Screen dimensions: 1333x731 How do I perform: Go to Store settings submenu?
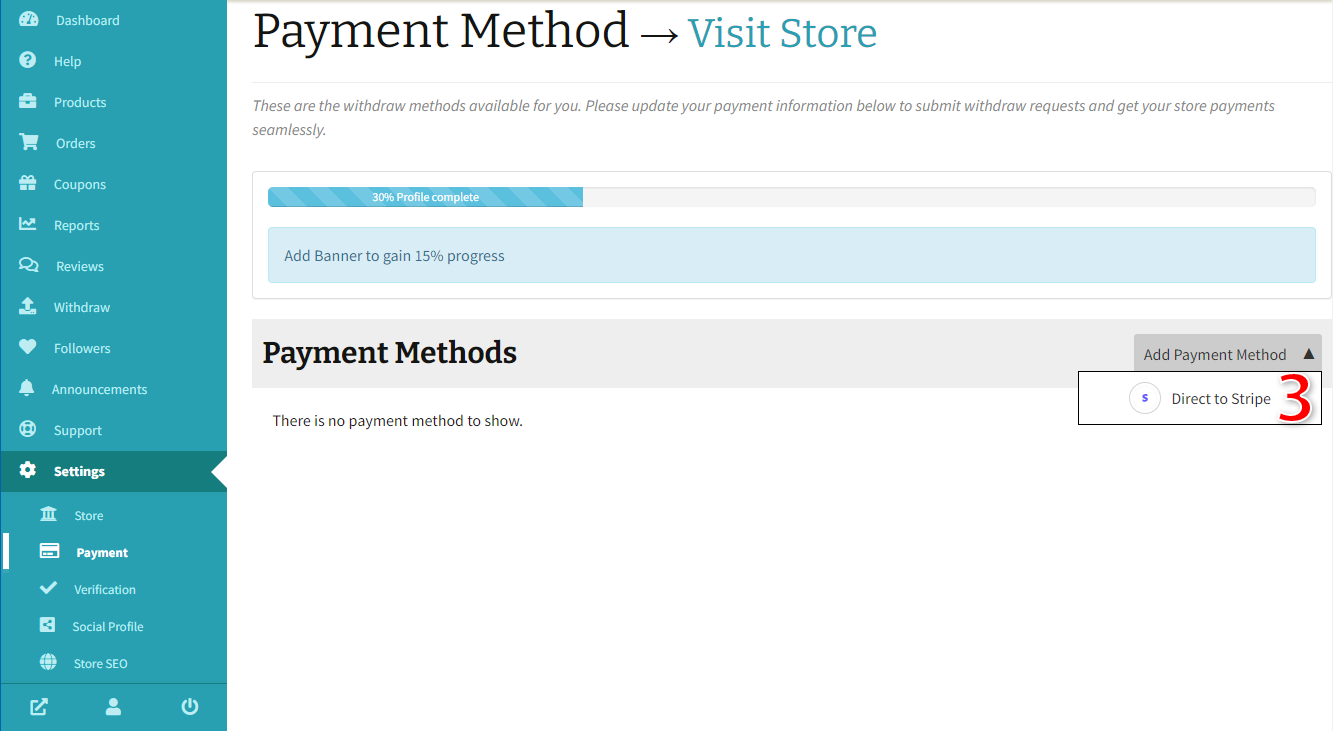tap(88, 516)
